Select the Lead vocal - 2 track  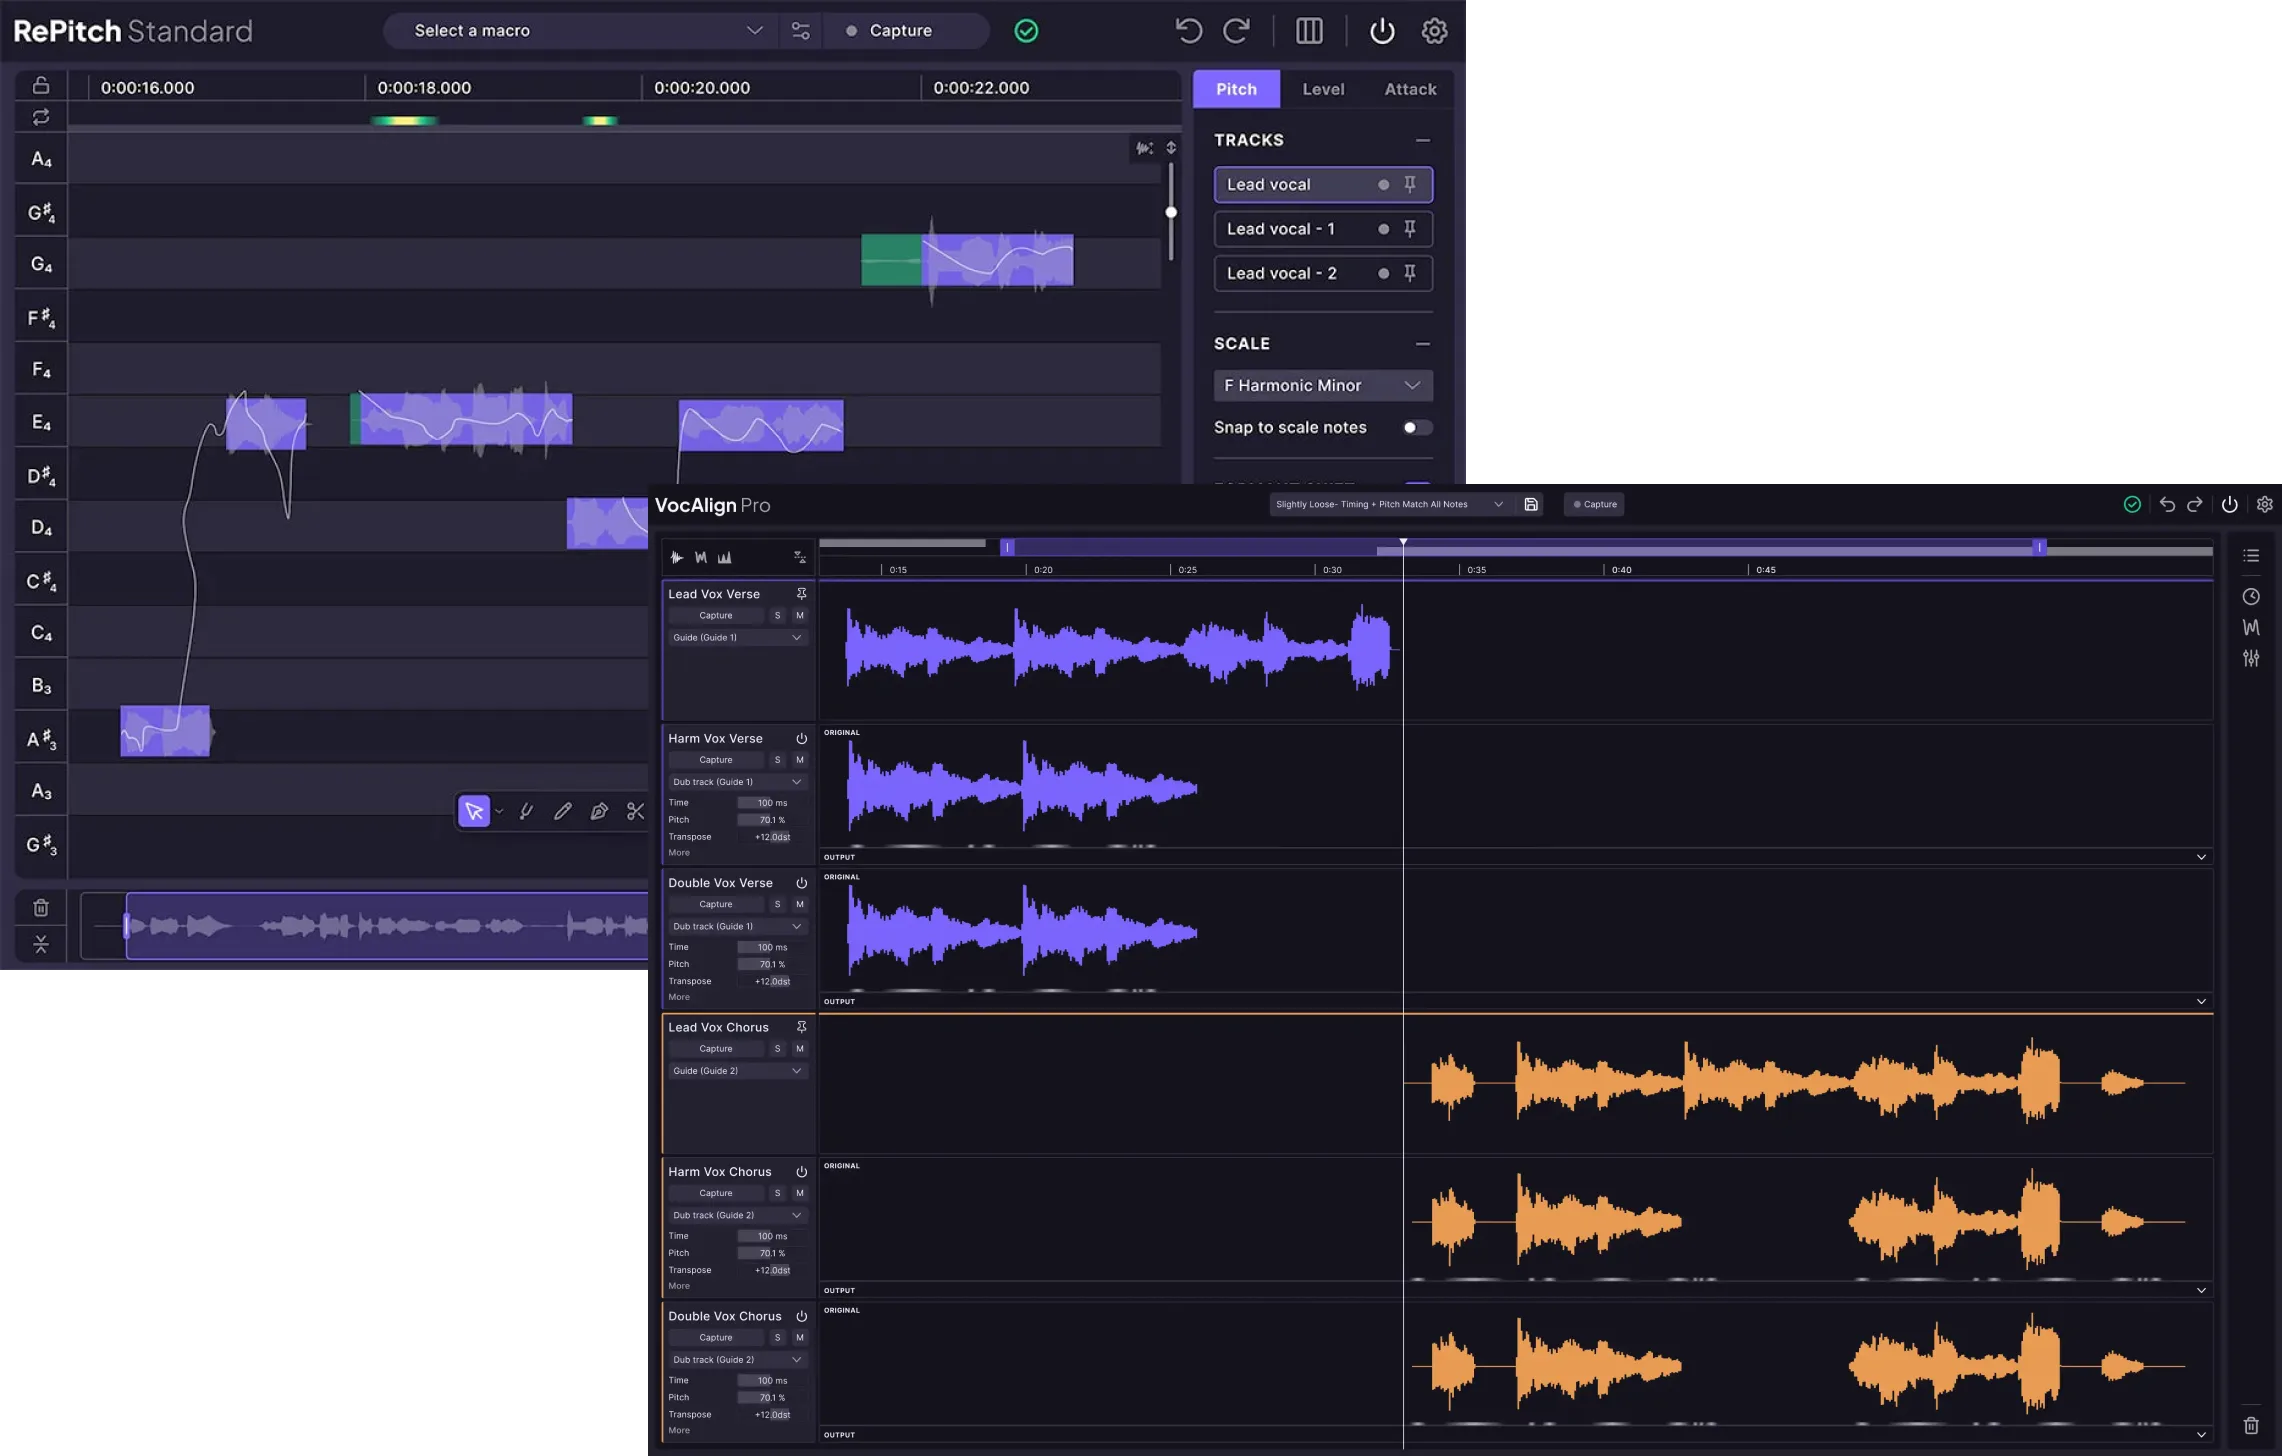click(x=1323, y=273)
